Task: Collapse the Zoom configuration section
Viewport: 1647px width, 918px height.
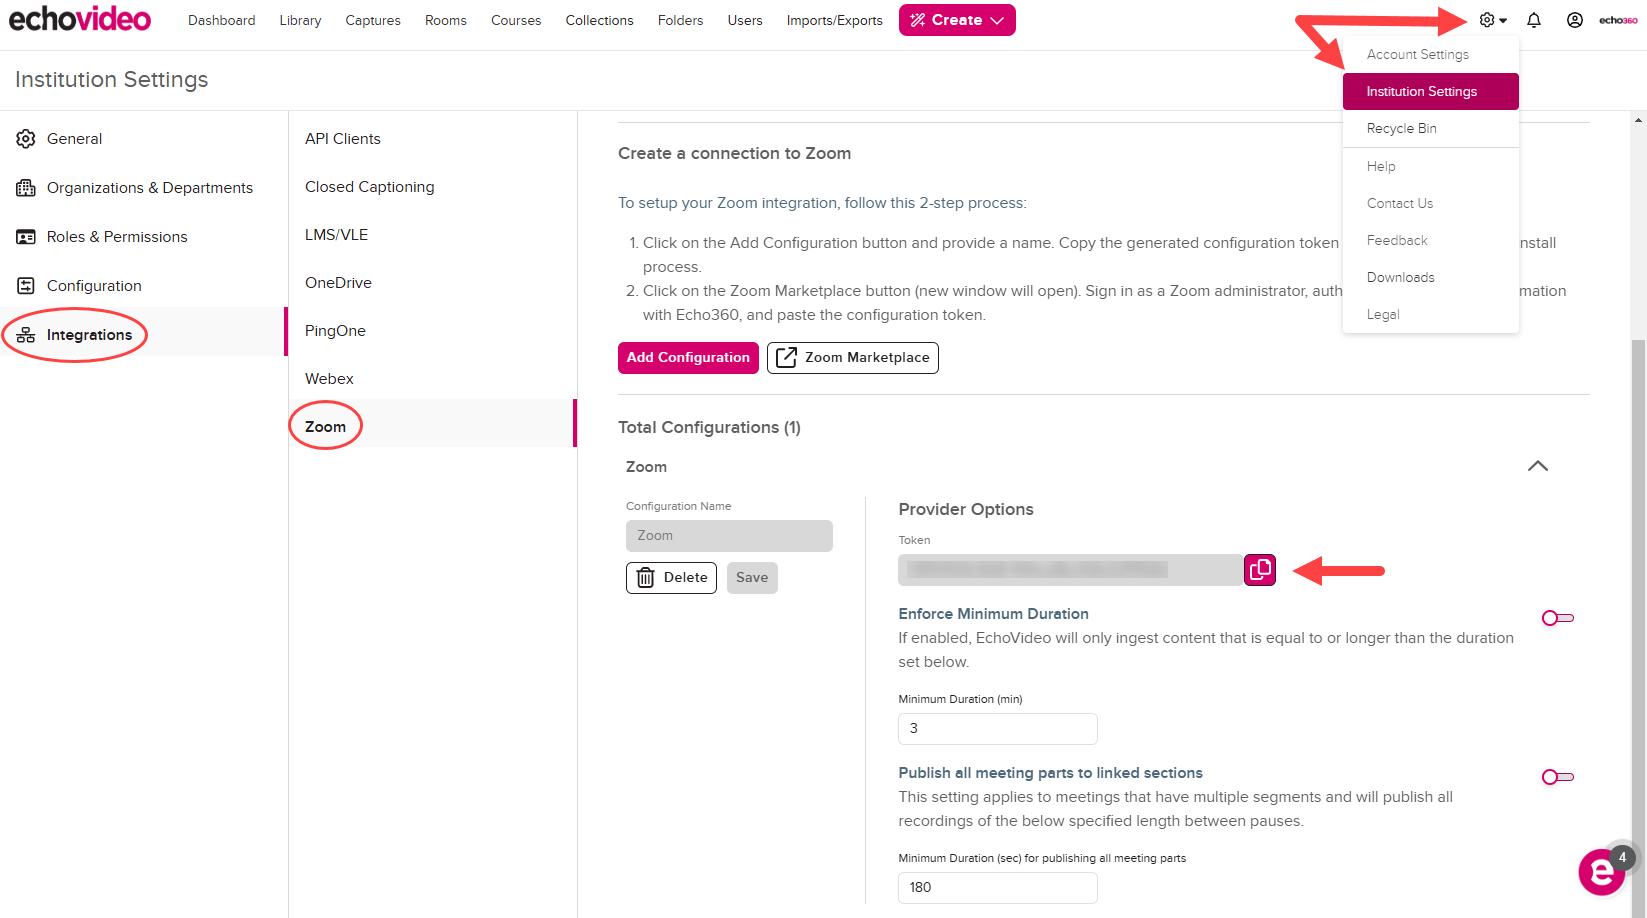Action: [1538, 466]
